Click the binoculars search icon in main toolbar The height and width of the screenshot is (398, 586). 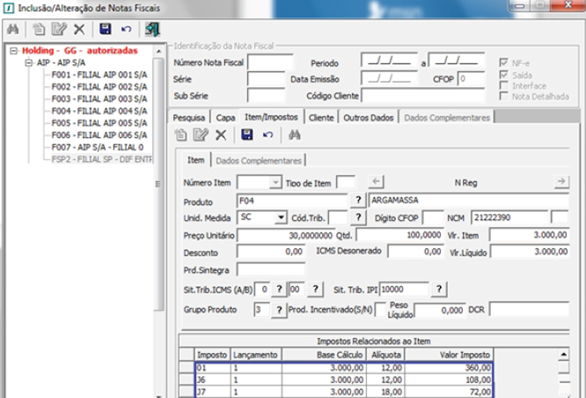click(13, 29)
